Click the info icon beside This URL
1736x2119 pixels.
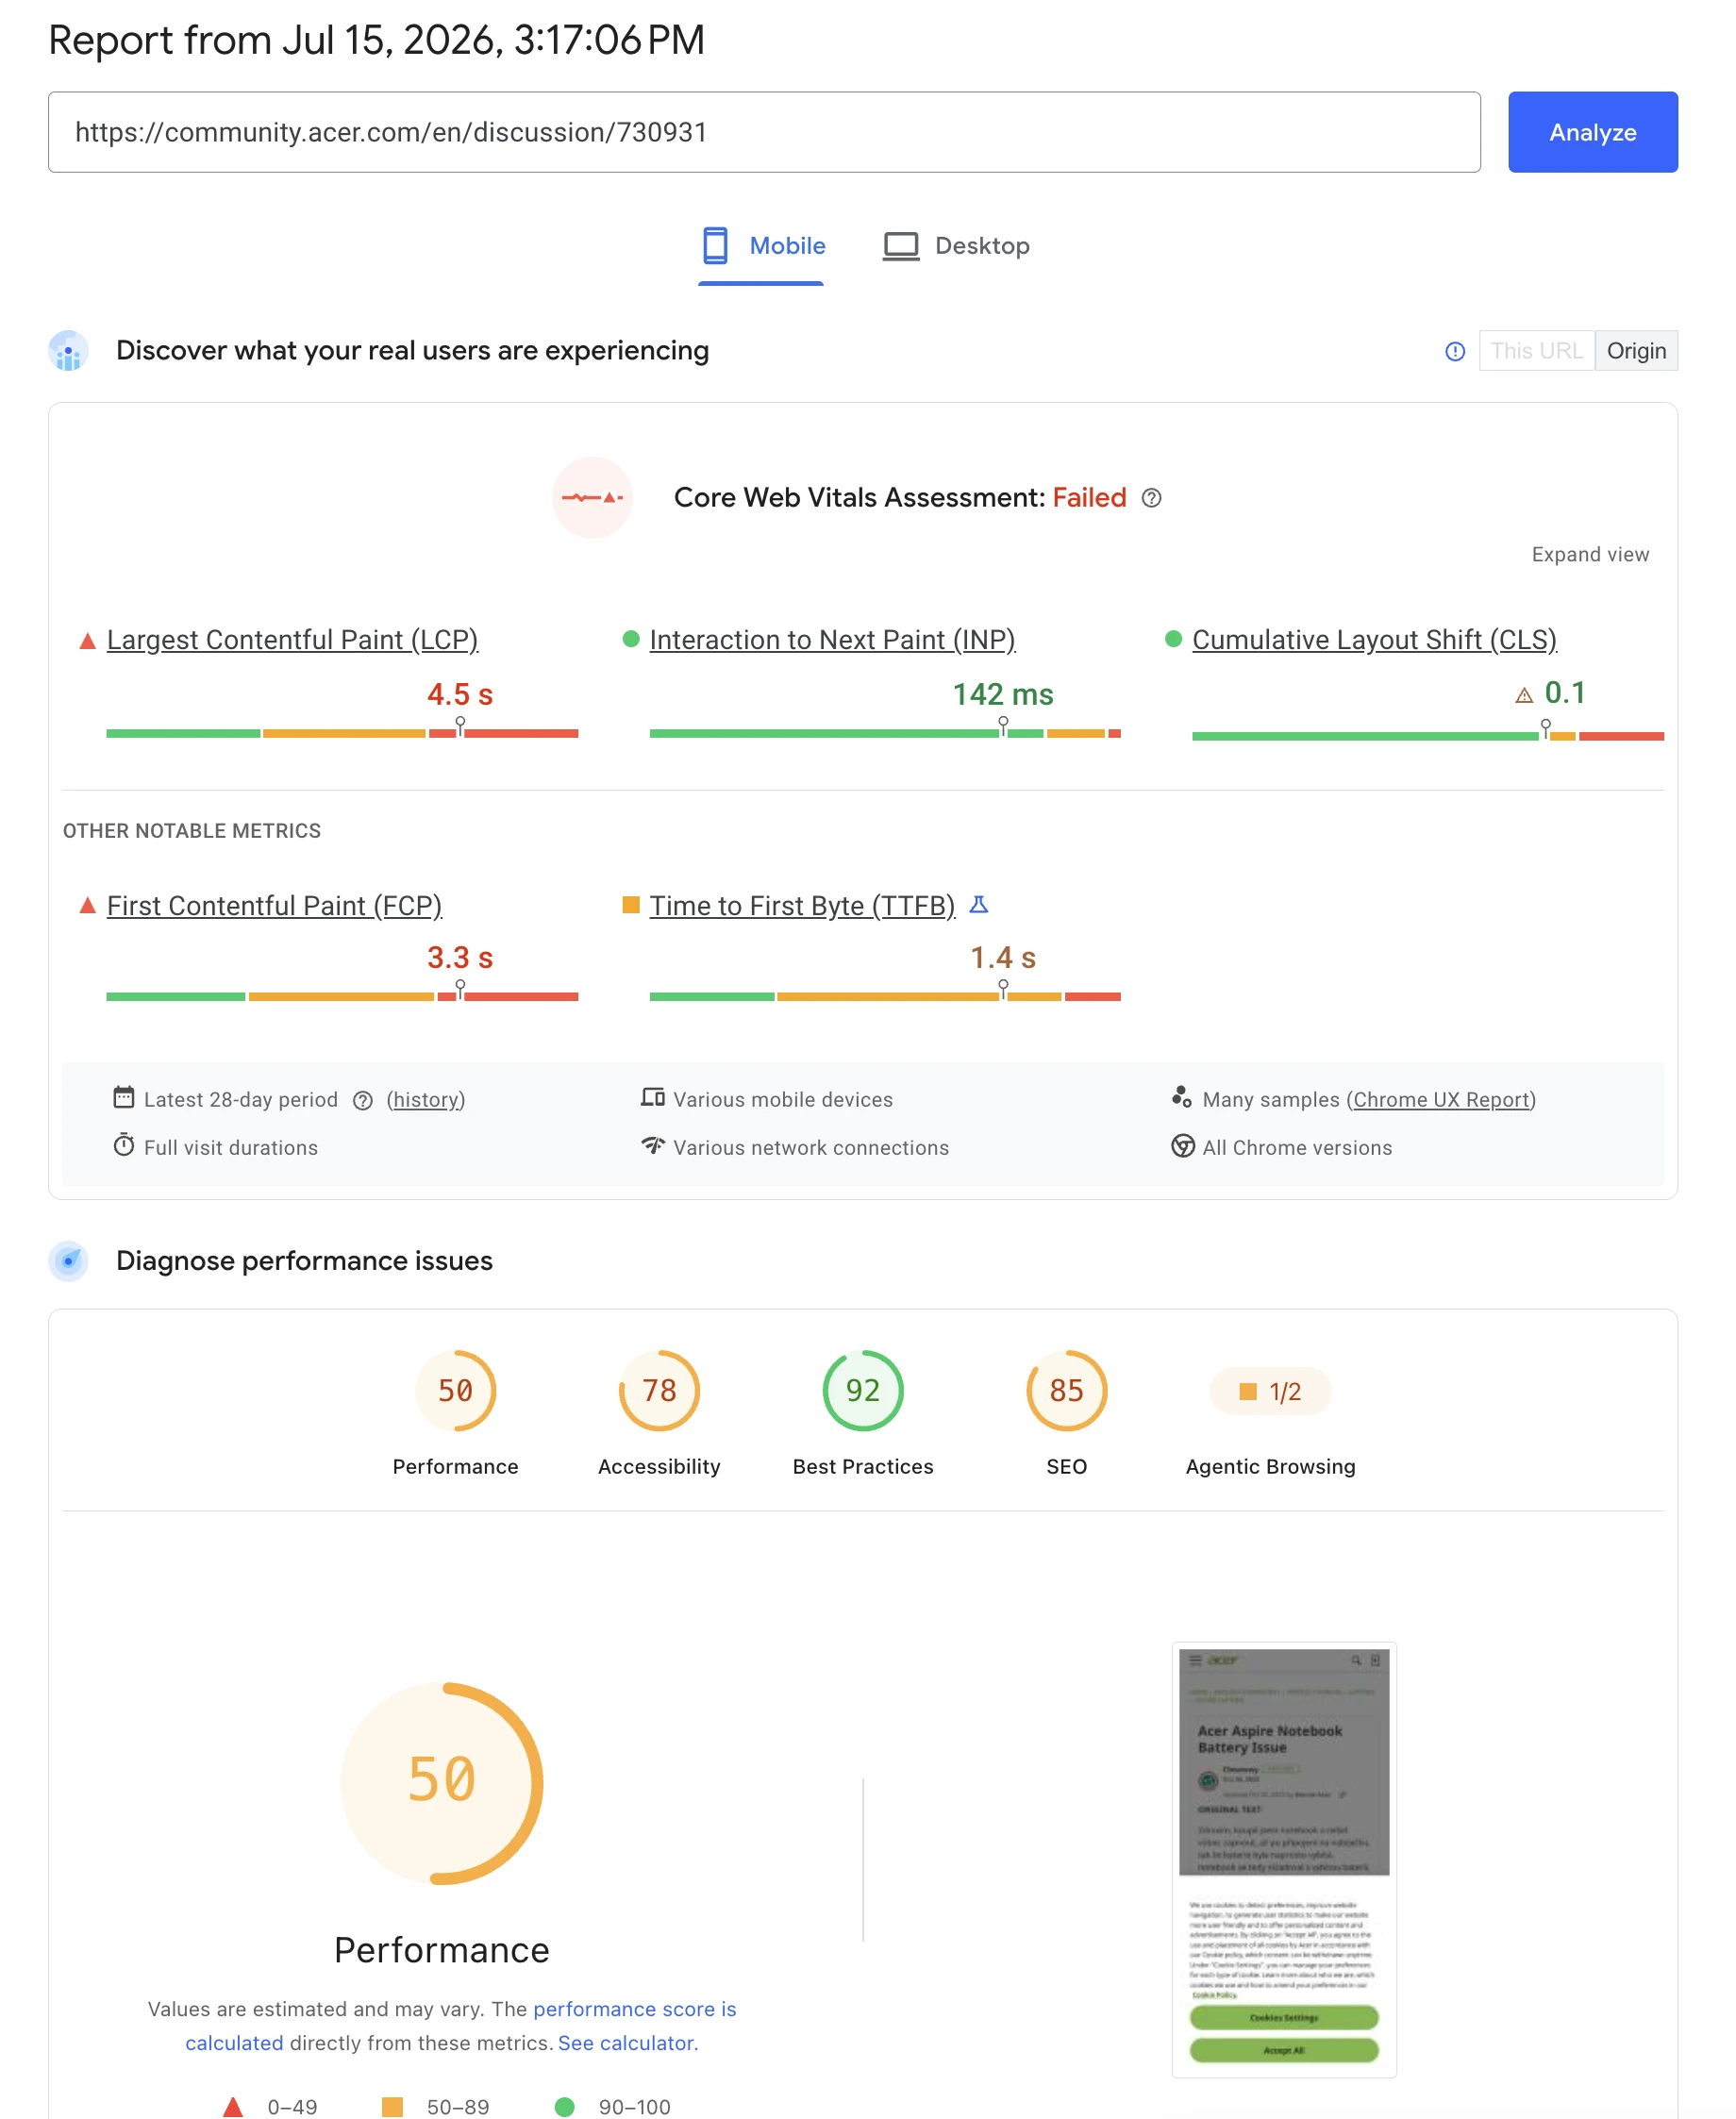point(1455,351)
